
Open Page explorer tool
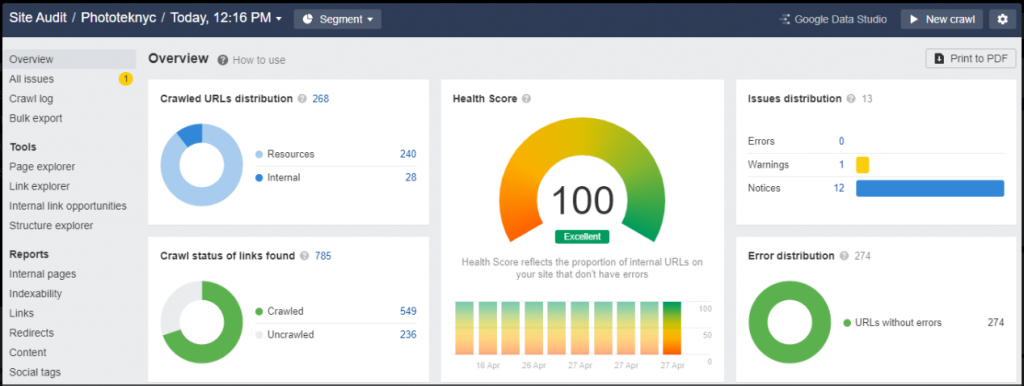[x=42, y=167]
